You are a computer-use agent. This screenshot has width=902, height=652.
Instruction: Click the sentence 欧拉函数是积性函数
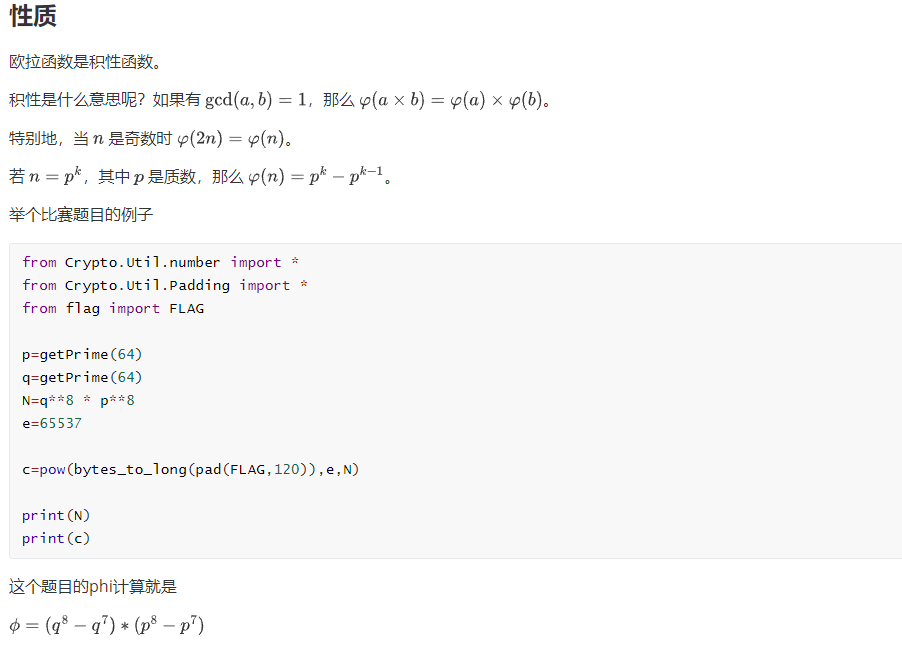tap(84, 62)
